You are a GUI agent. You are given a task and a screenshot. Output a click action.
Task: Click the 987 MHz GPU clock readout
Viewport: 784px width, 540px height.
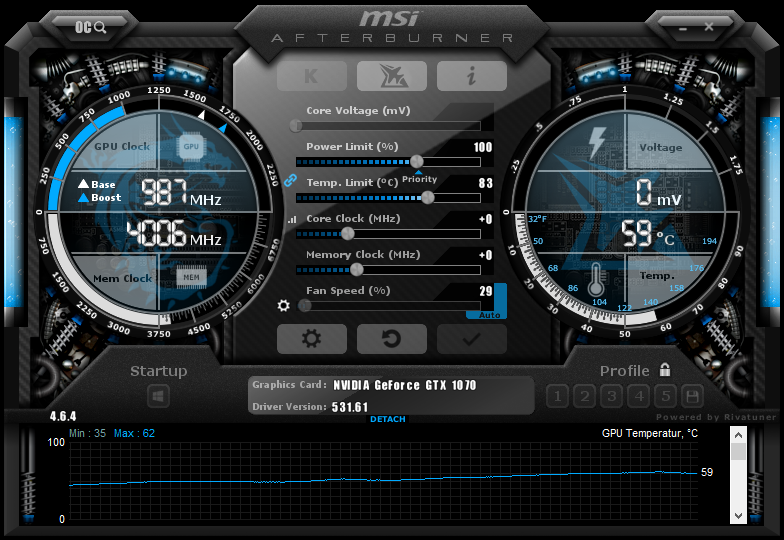click(x=181, y=193)
